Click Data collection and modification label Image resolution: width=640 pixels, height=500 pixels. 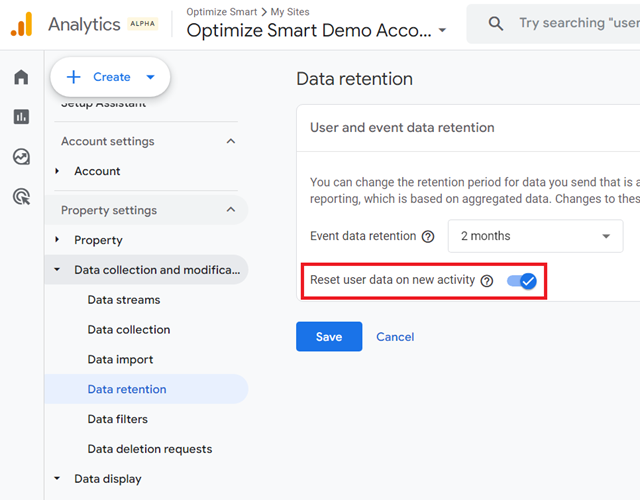[x=157, y=270]
